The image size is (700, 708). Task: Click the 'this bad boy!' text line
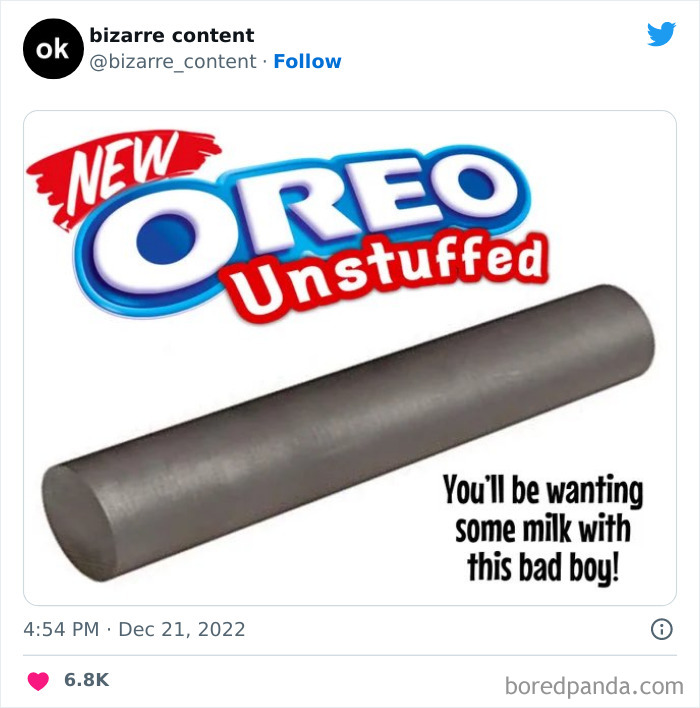[x=543, y=568]
